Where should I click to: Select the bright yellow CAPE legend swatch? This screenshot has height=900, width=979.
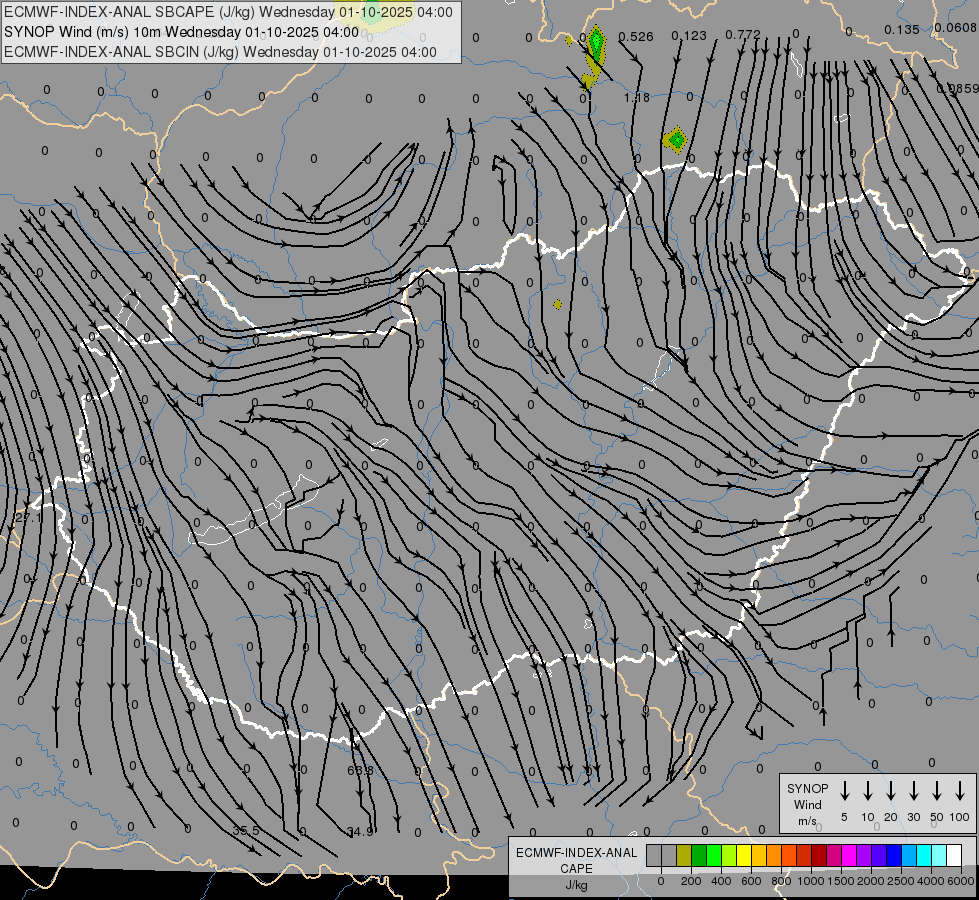744,855
